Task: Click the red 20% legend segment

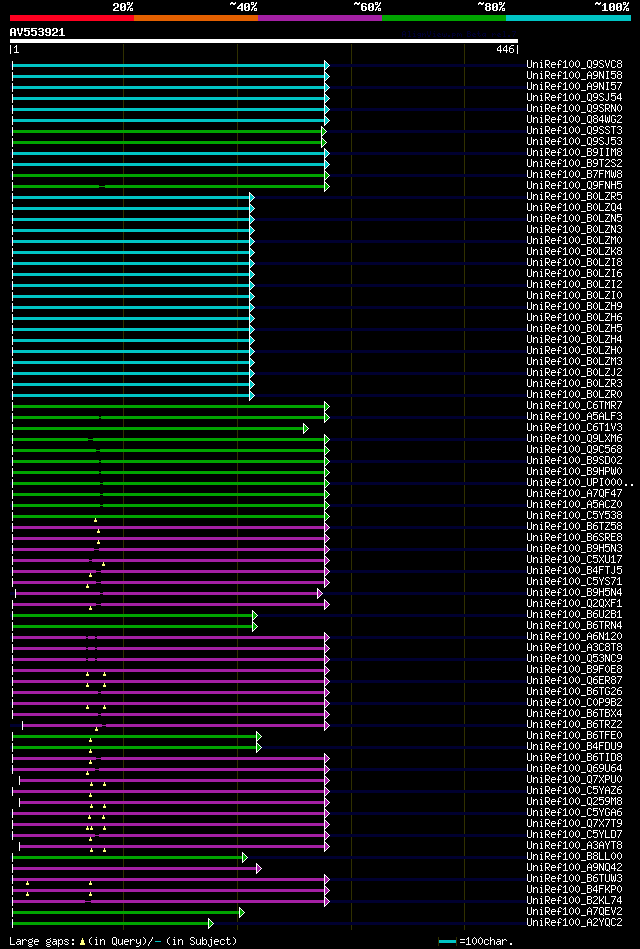Action: click(71, 18)
